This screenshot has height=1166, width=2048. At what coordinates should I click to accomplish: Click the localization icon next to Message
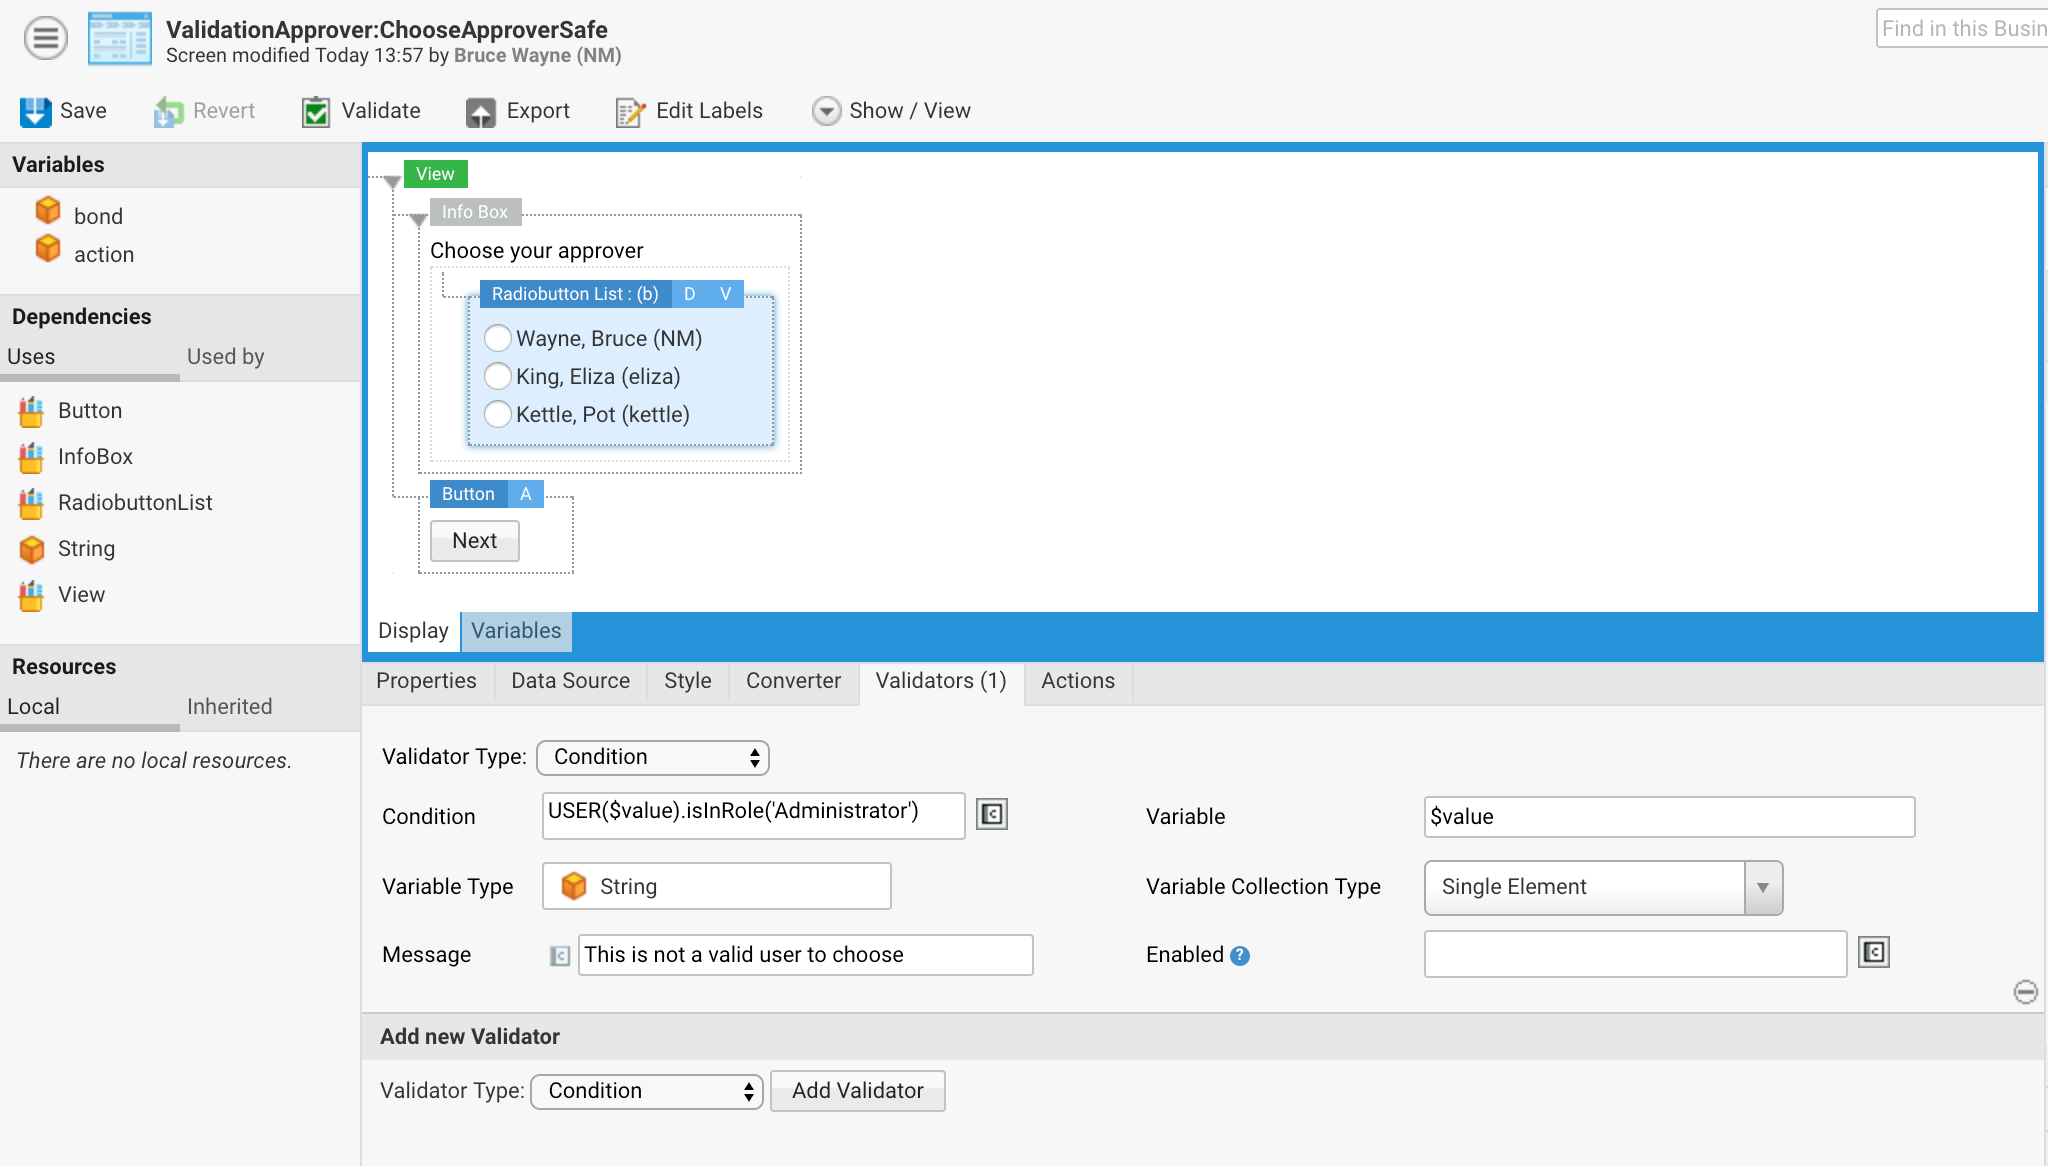point(561,954)
